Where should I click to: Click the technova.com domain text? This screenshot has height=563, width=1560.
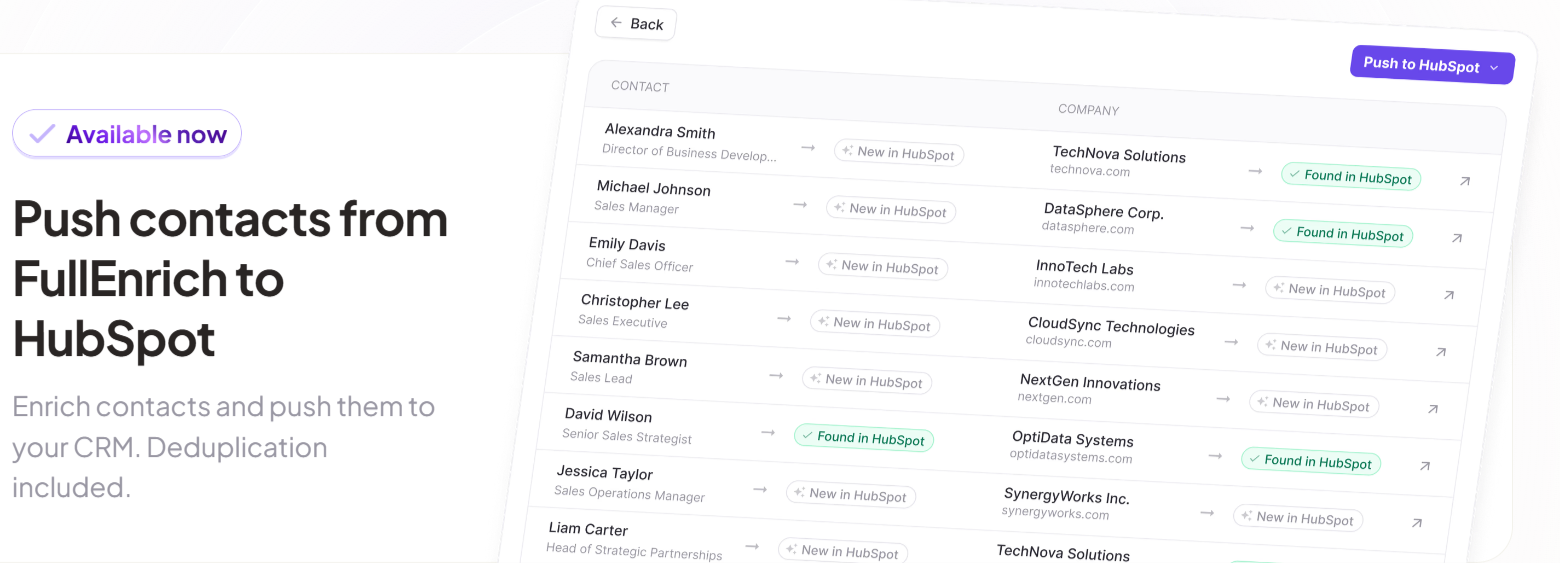pos(1090,171)
